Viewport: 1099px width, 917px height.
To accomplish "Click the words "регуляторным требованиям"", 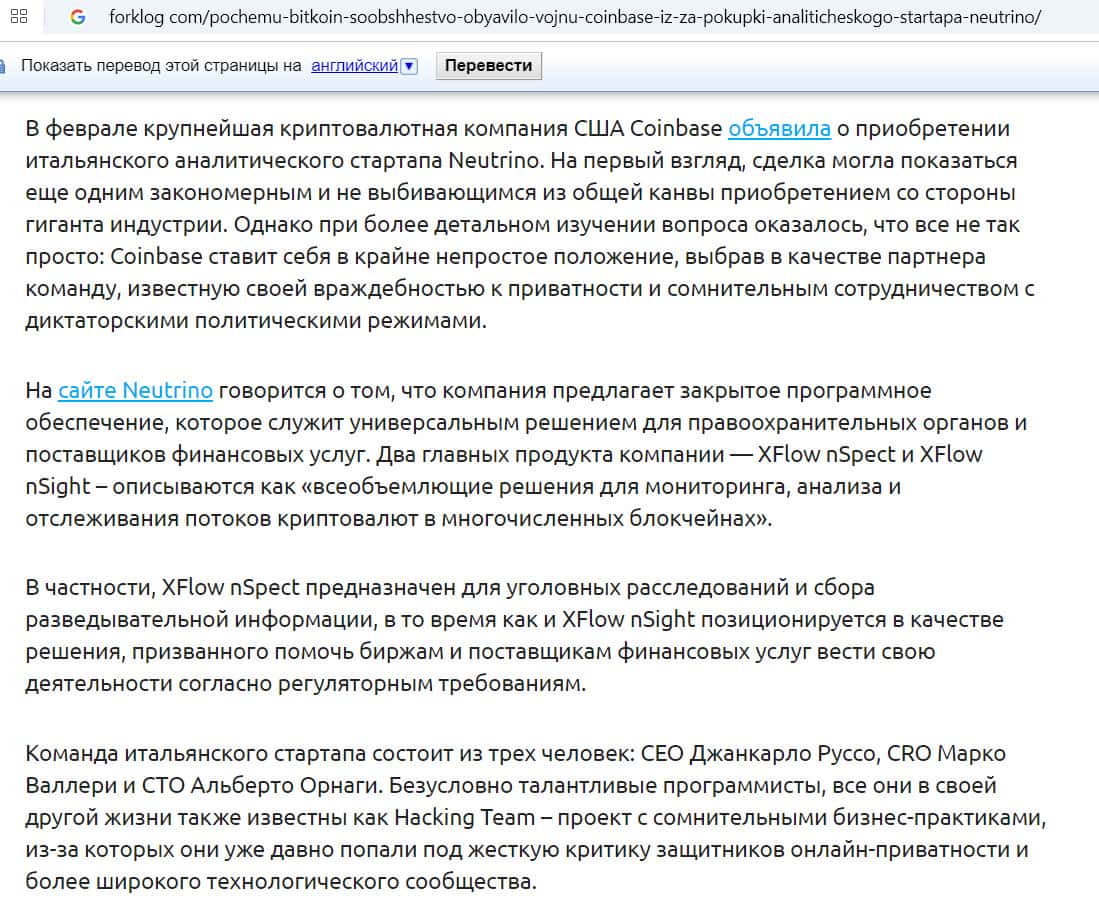I will pos(431,683).
